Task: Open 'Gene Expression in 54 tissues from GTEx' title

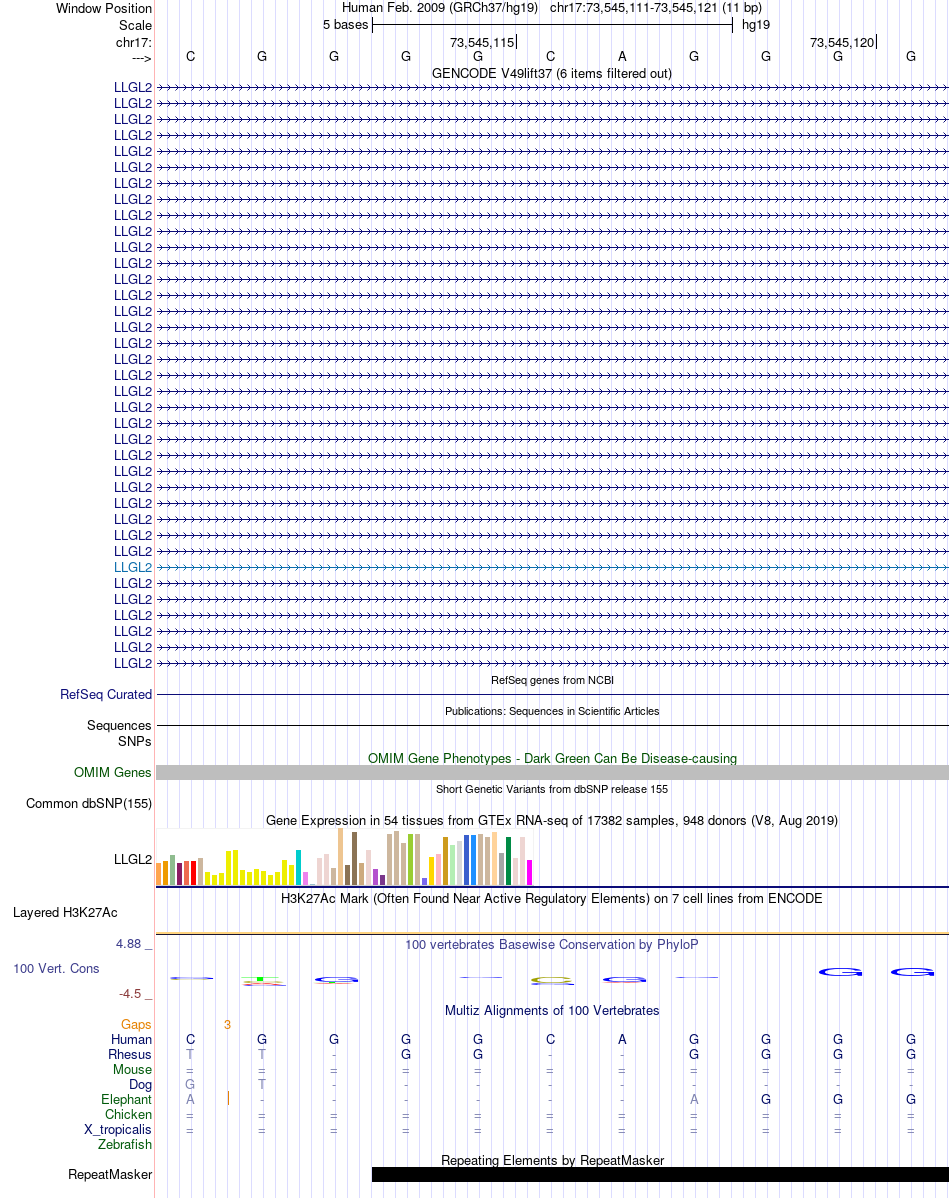Action: (x=552, y=821)
